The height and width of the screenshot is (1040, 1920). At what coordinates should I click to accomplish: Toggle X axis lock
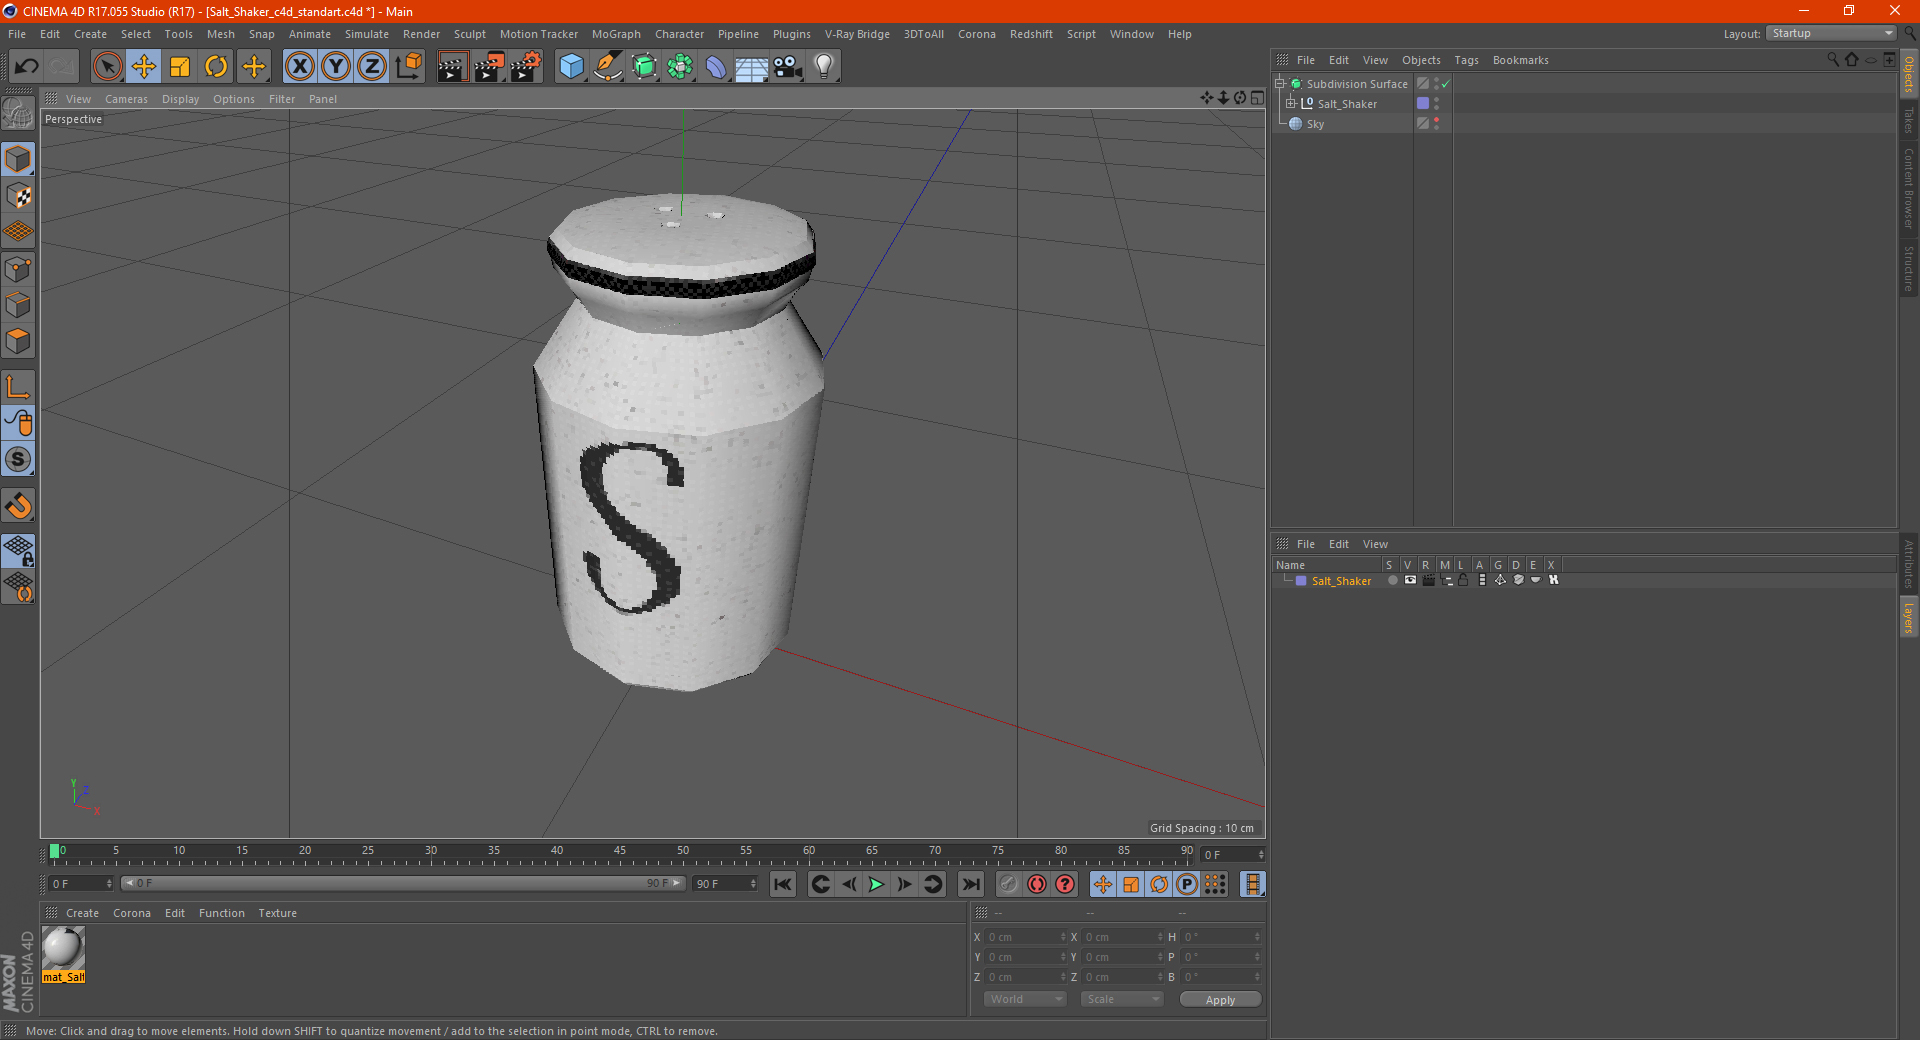pos(299,67)
